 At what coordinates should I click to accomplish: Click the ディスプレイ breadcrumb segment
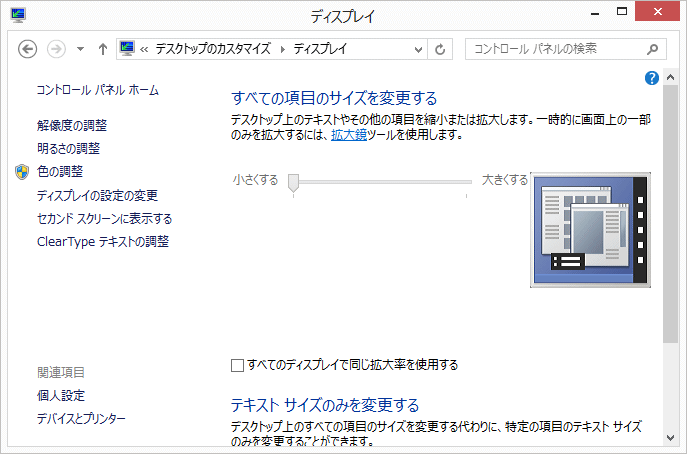tap(320, 49)
